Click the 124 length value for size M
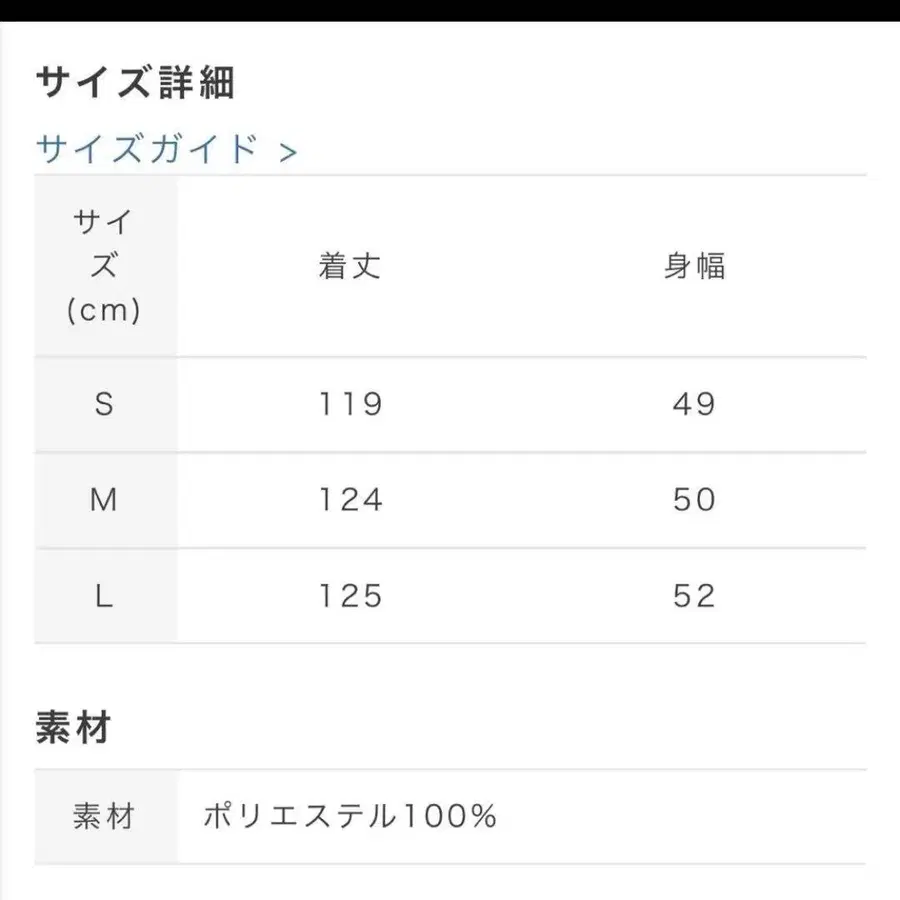 (x=348, y=500)
